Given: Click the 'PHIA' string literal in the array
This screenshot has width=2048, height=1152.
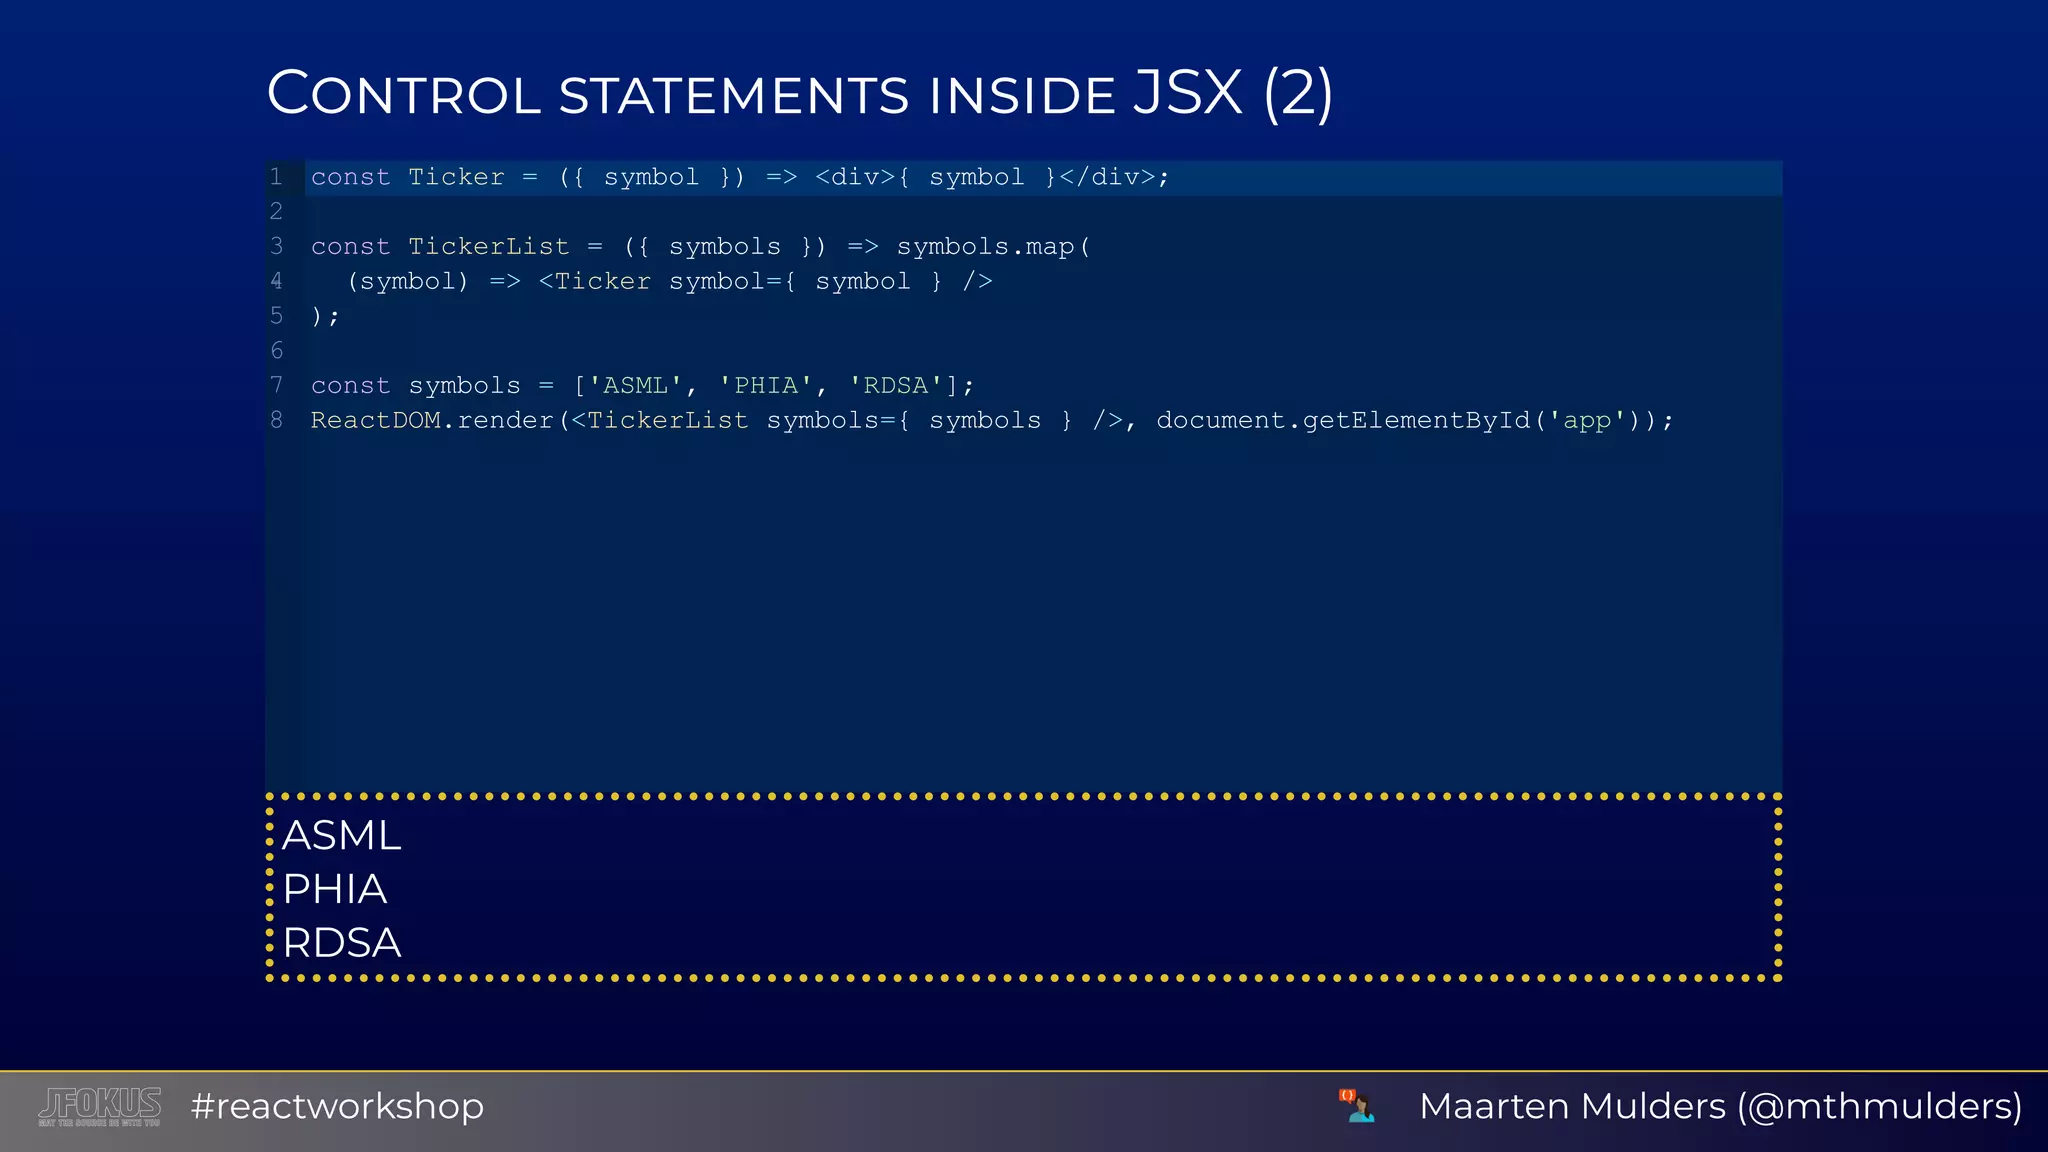Looking at the screenshot, I should [766, 385].
